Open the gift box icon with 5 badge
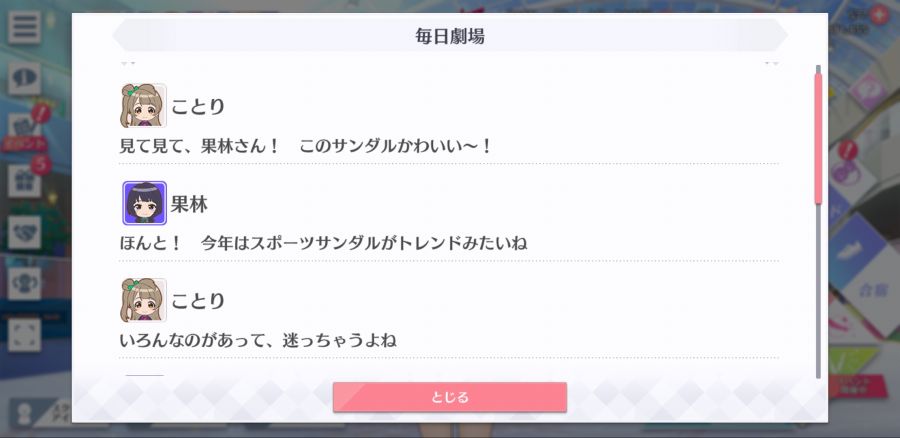The height and width of the screenshot is (438, 900). click(x=24, y=181)
